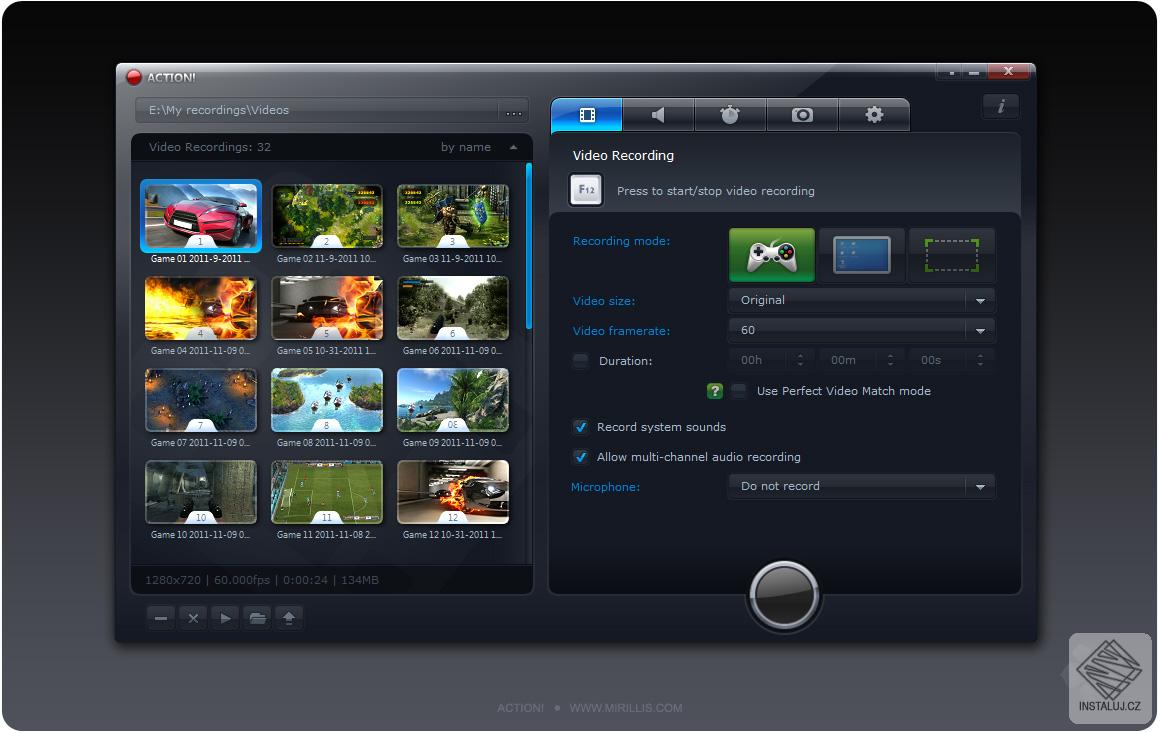Select the Game 01 red car thumbnail
The width and height of the screenshot is (1160, 733).
(x=200, y=215)
